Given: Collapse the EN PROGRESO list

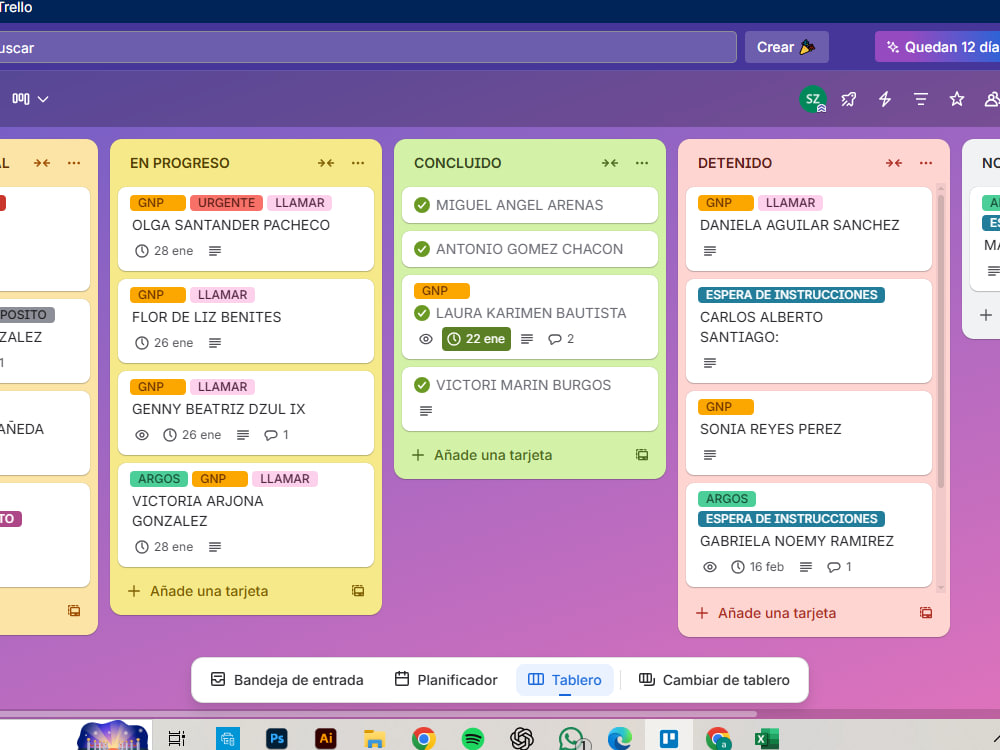Looking at the screenshot, I should coord(326,163).
